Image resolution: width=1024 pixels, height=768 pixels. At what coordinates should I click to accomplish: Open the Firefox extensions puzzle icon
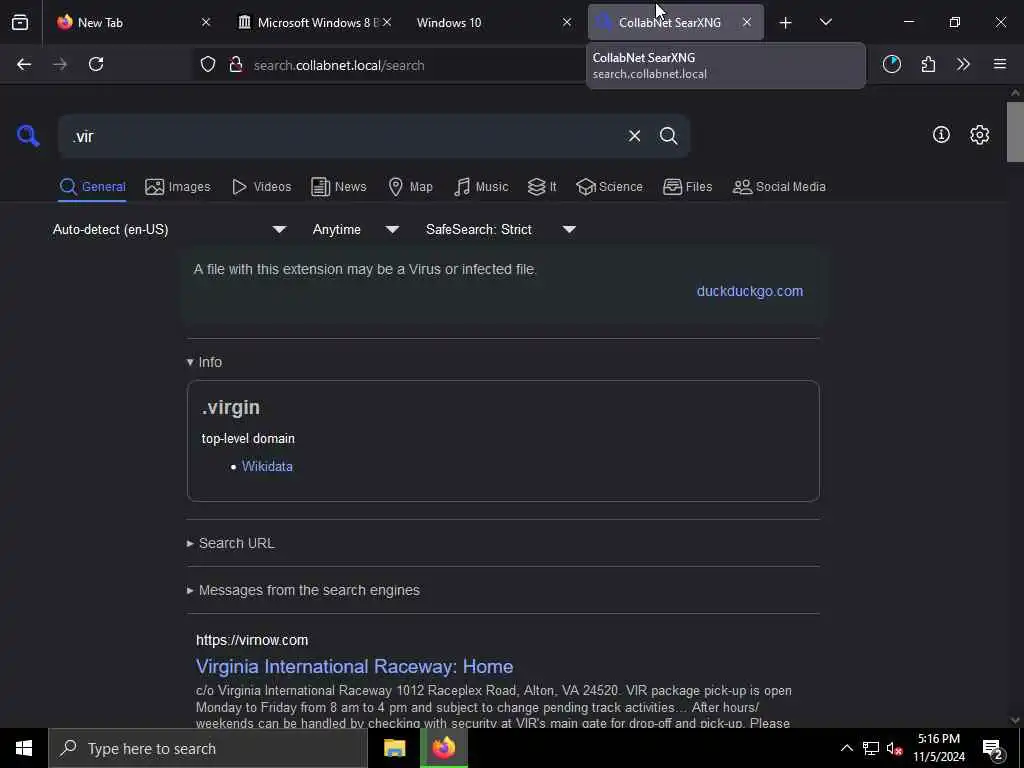928,64
